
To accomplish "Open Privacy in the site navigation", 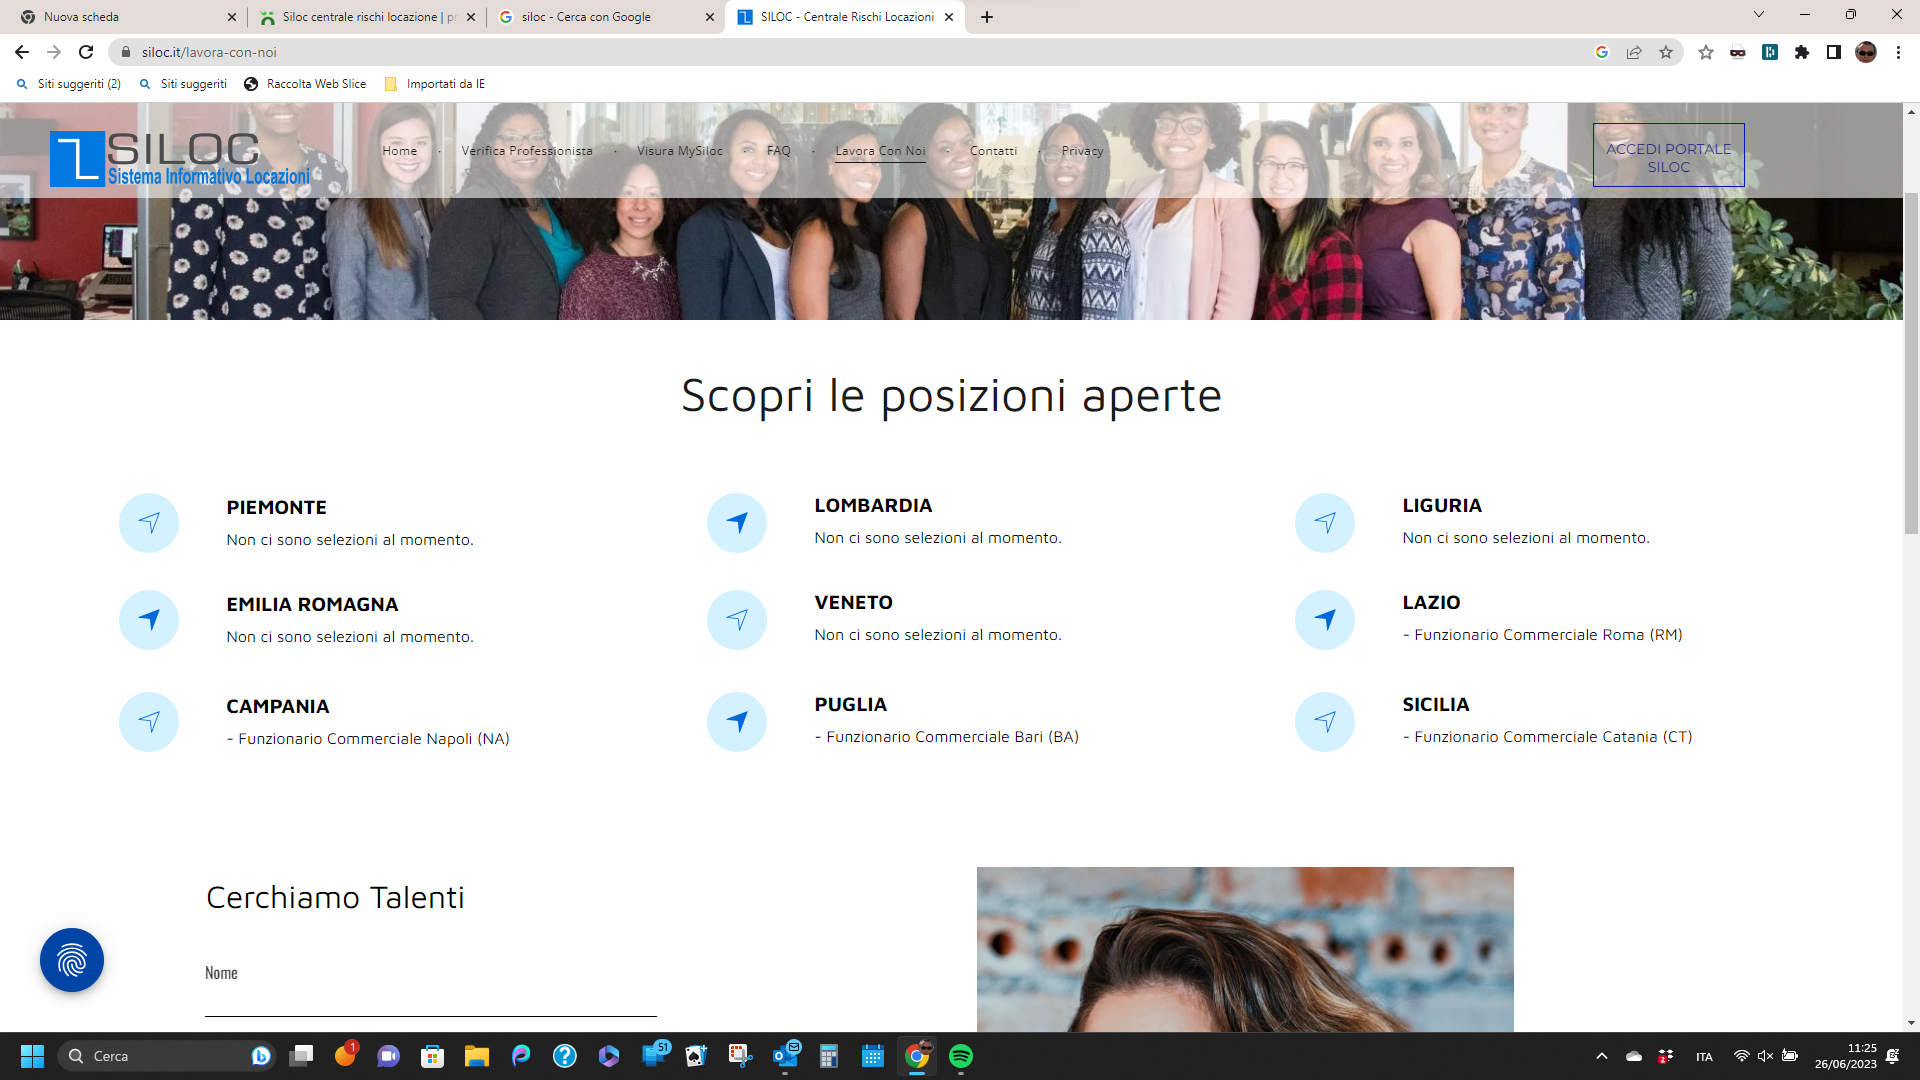I will pos(1083,151).
